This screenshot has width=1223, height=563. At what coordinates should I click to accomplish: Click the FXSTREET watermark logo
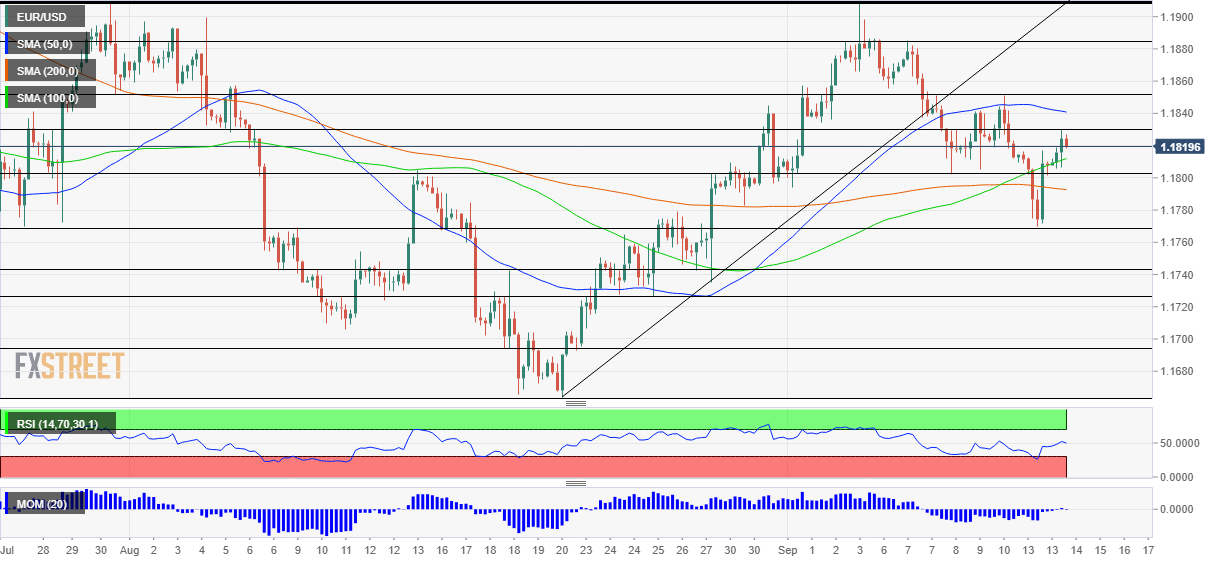[69, 366]
